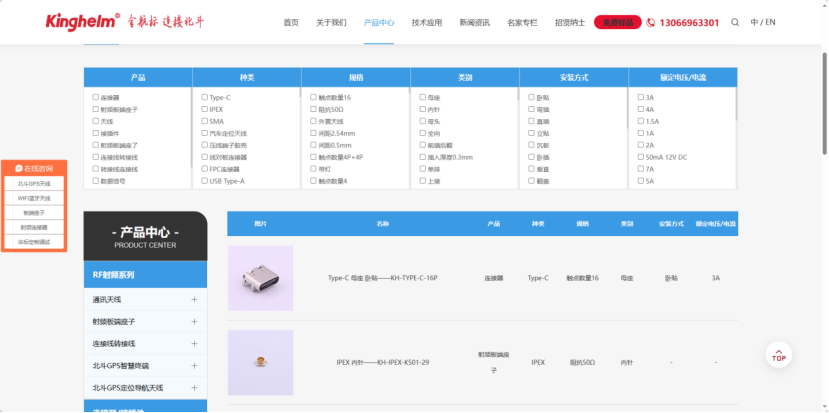Open product IPEX 内针——KH-IPEX-K501-29

pos(383,363)
